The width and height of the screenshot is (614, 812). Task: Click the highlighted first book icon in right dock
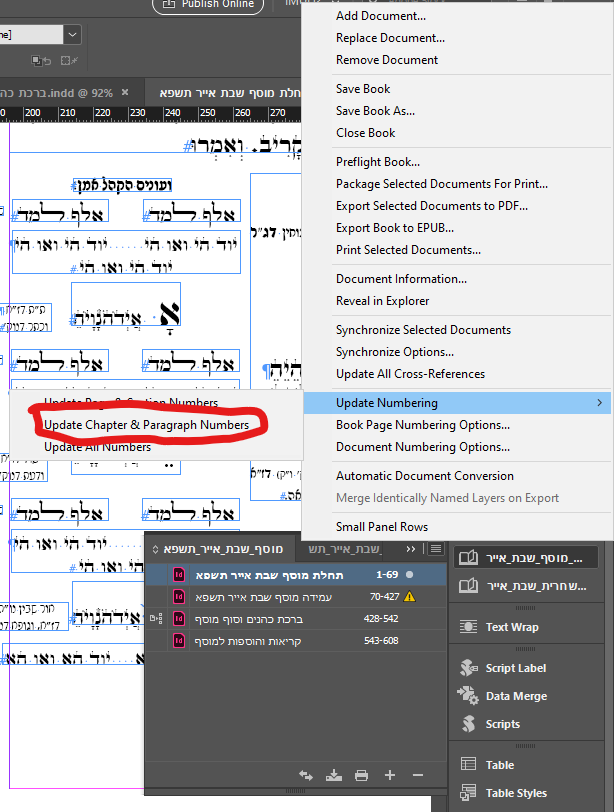click(469, 558)
